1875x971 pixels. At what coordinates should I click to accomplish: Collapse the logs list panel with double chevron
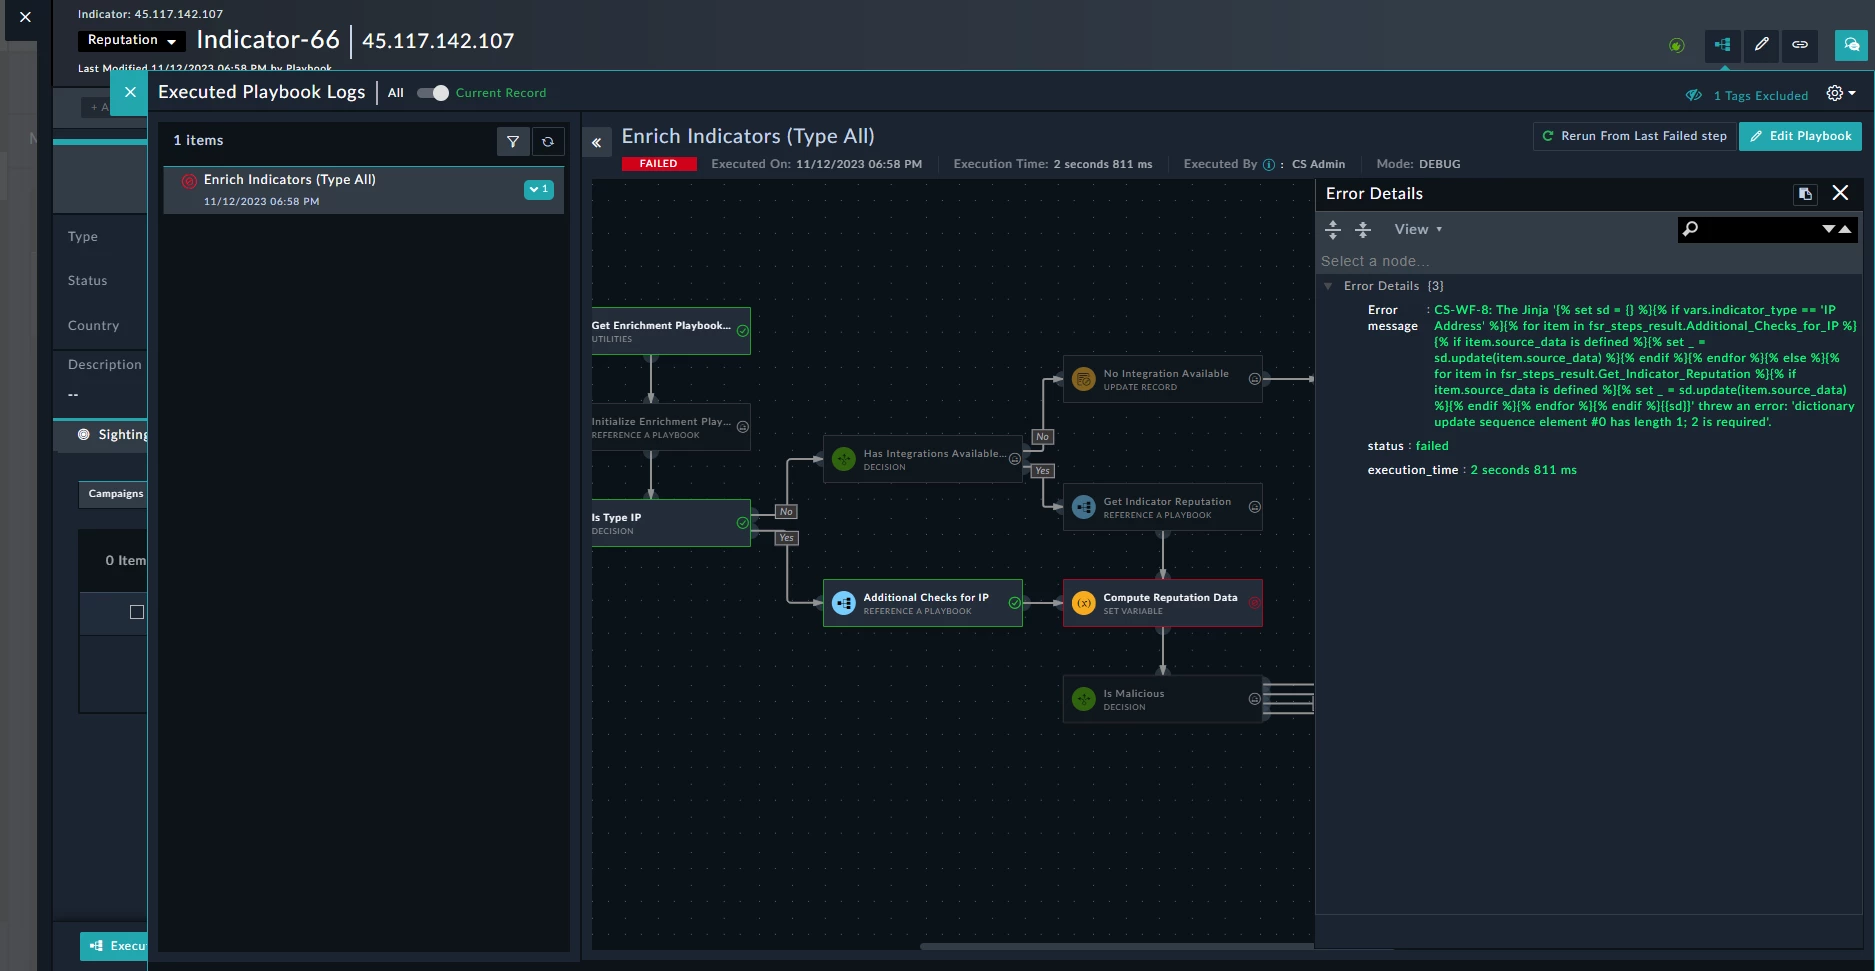coord(597,142)
